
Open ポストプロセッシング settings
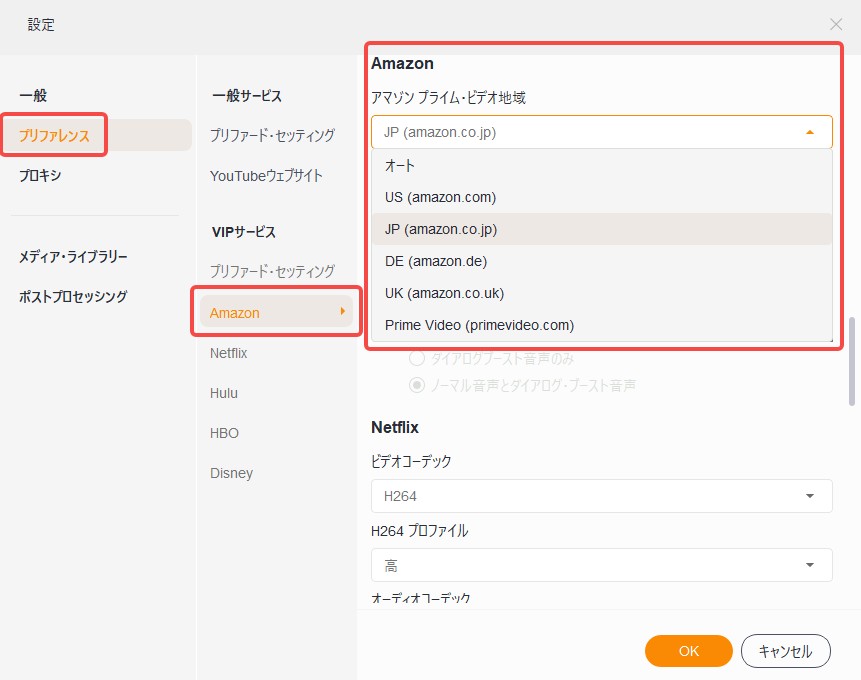pyautogui.click(x=73, y=297)
